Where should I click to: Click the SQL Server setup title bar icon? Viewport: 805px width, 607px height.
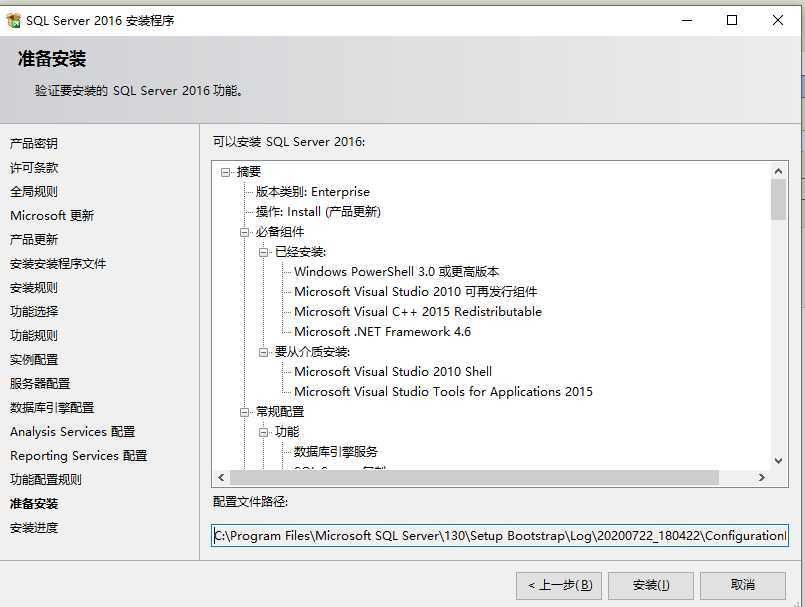13,21
